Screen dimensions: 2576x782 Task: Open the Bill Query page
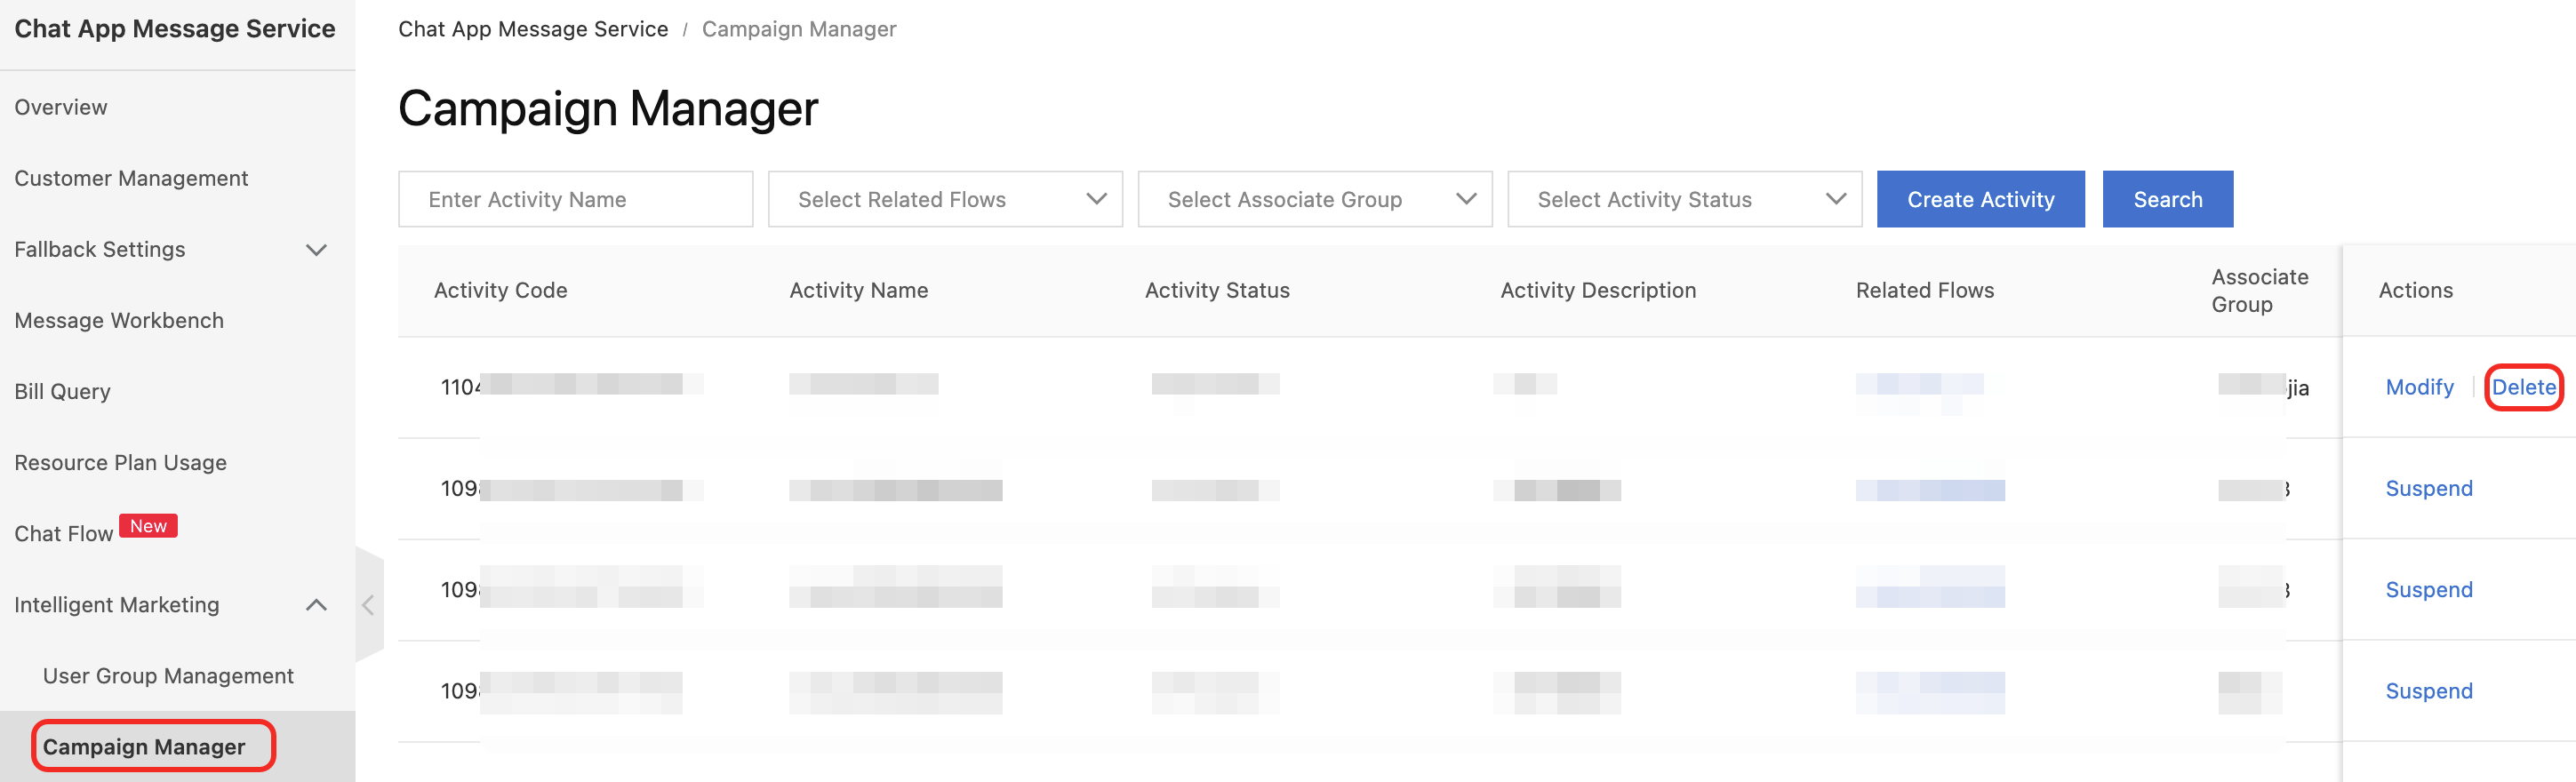(x=62, y=392)
